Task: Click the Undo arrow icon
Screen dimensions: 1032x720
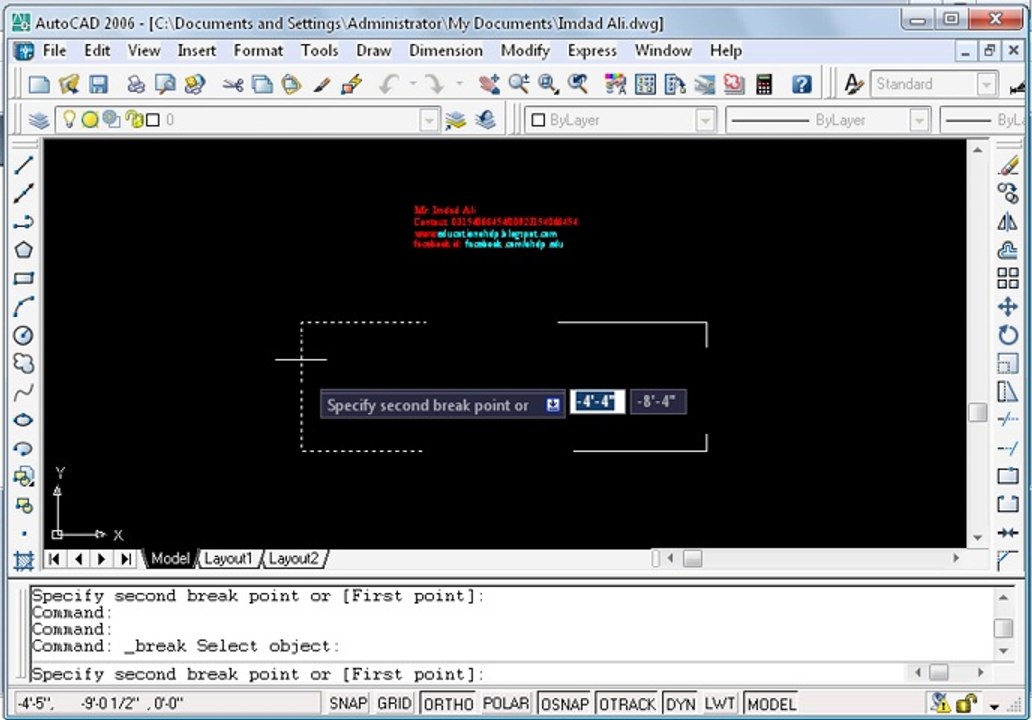Action: click(x=389, y=84)
